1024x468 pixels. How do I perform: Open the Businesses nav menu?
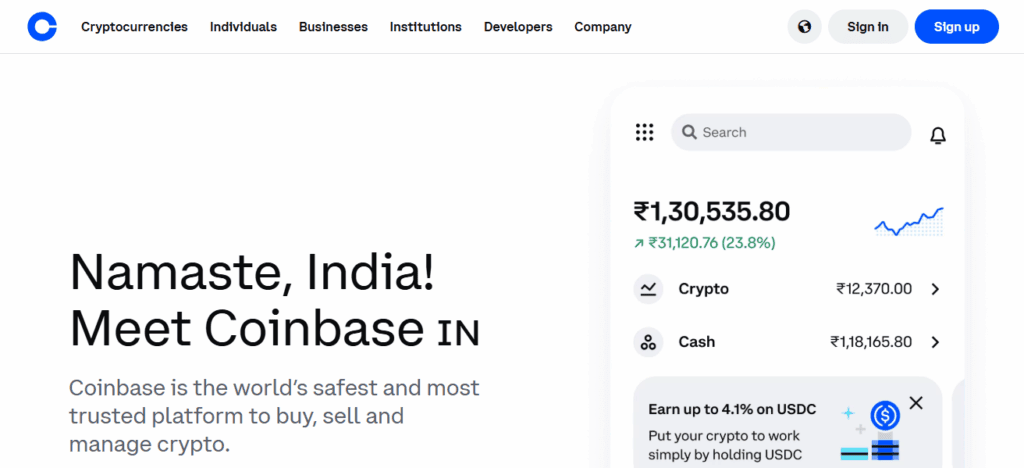(333, 27)
